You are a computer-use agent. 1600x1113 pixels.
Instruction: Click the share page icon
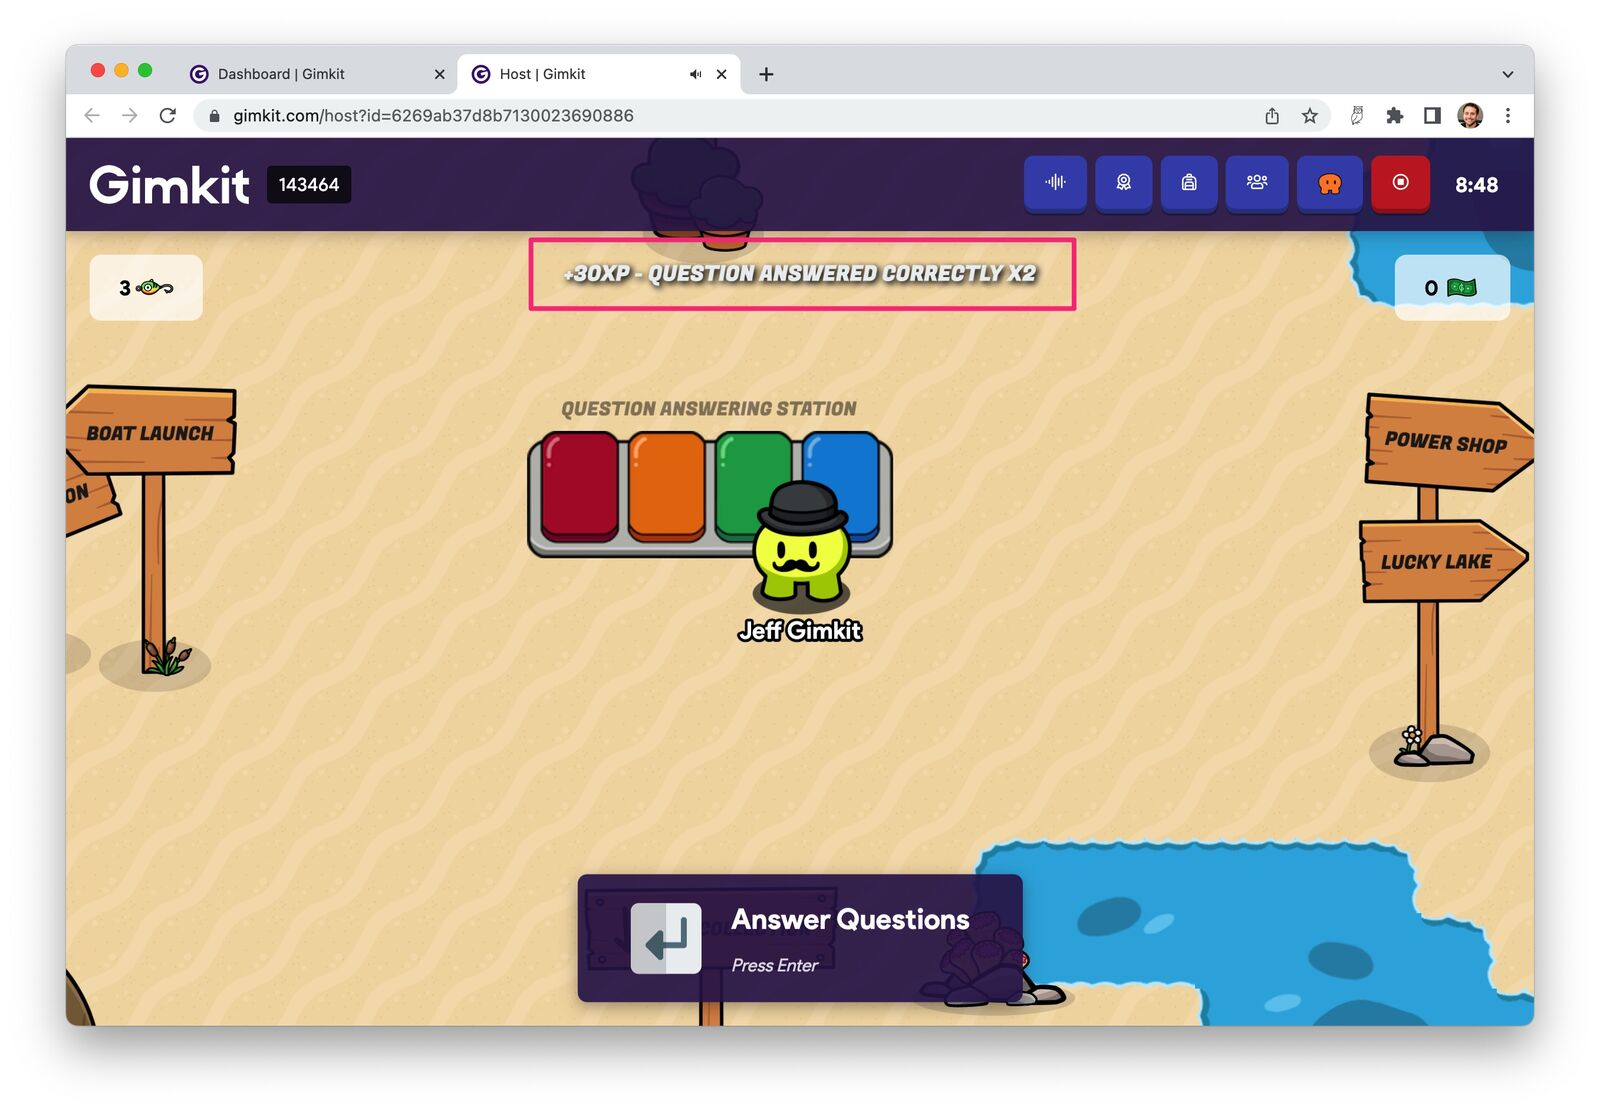[1272, 116]
